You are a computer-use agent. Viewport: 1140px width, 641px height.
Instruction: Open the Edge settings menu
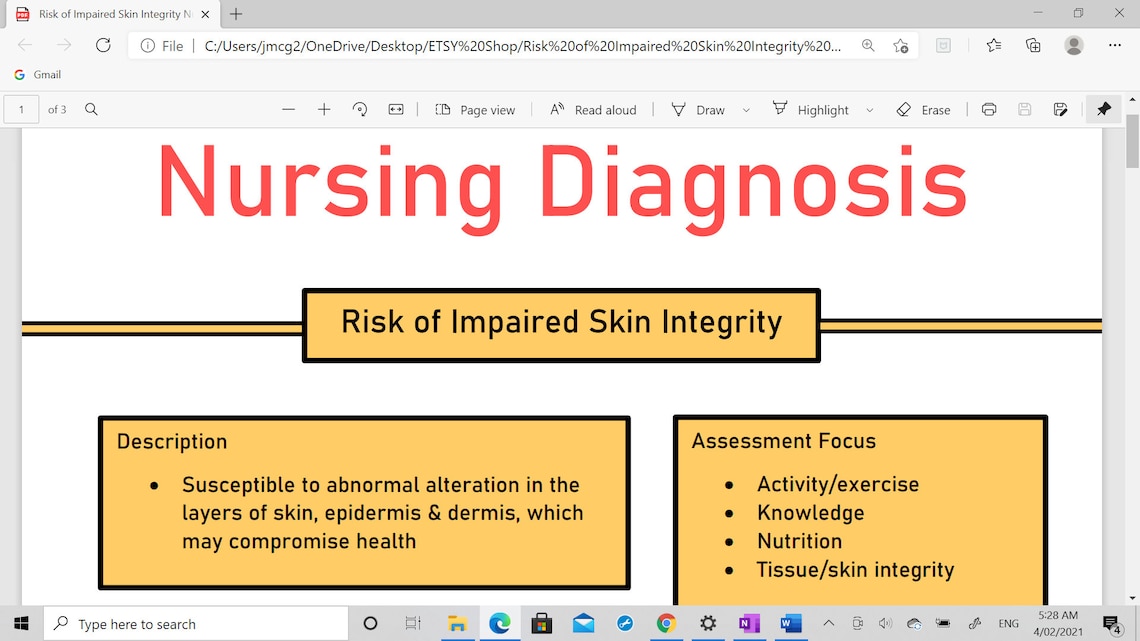(x=1114, y=45)
